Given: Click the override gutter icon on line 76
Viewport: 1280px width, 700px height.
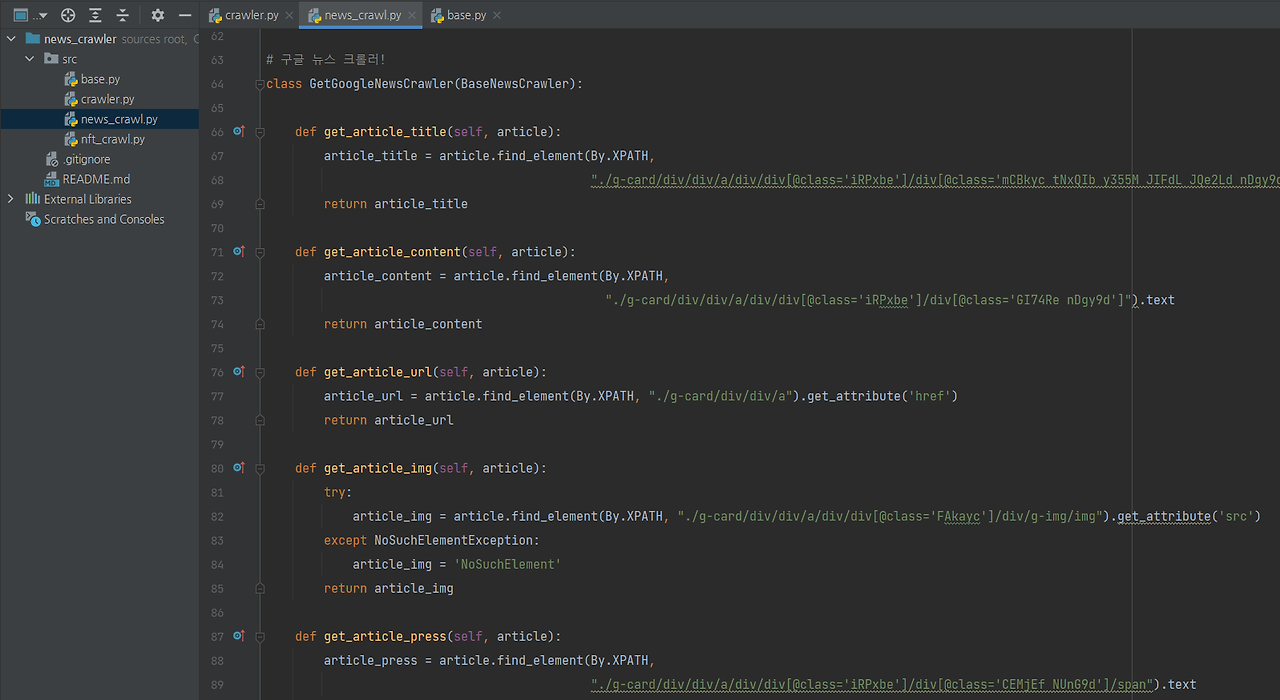Looking at the screenshot, I should point(239,371).
